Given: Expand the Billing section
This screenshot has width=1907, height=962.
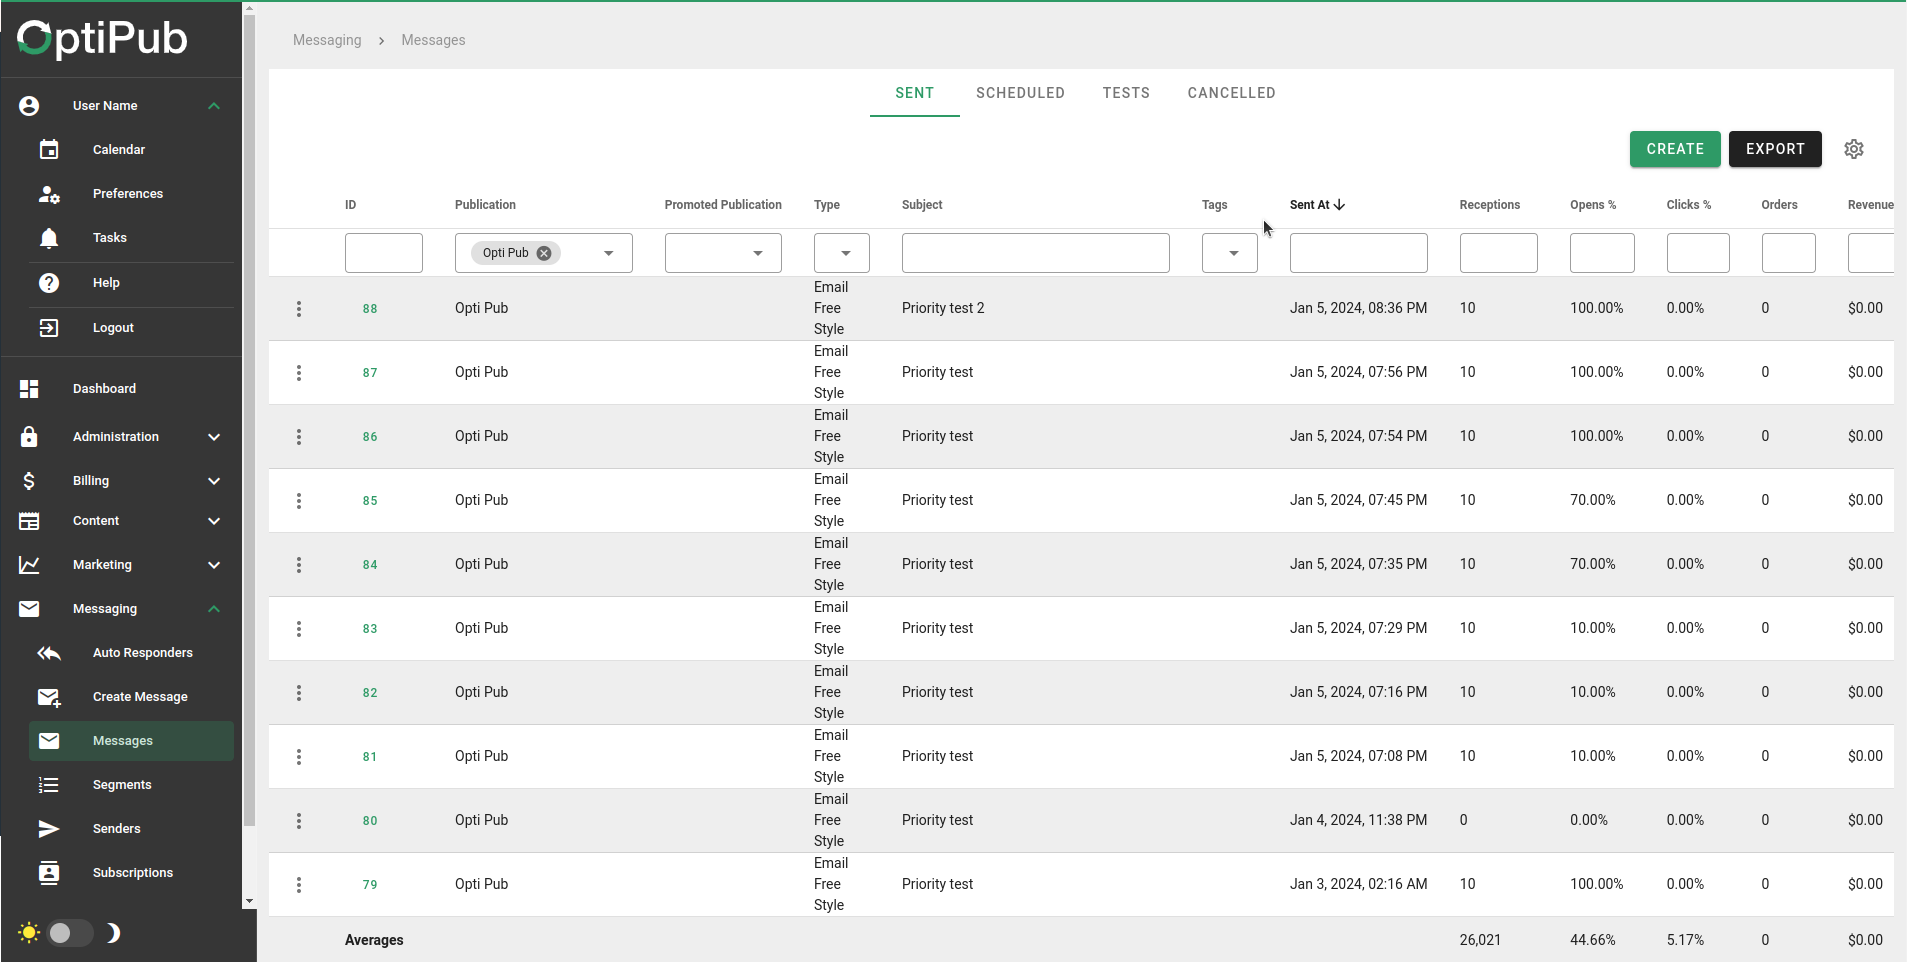Looking at the screenshot, I should pyautogui.click(x=214, y=481).
